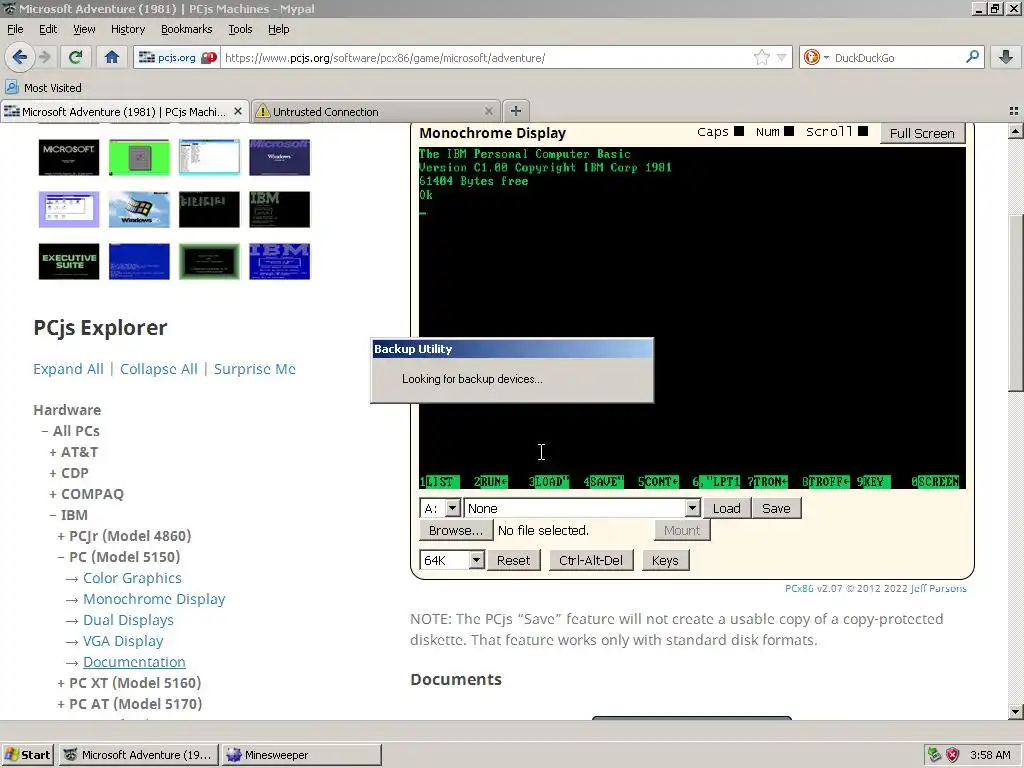Open the Help menu
Image resolution: width=1024 pixels, height=768 pixels.
pyautogui.click(x=278, y=29)
